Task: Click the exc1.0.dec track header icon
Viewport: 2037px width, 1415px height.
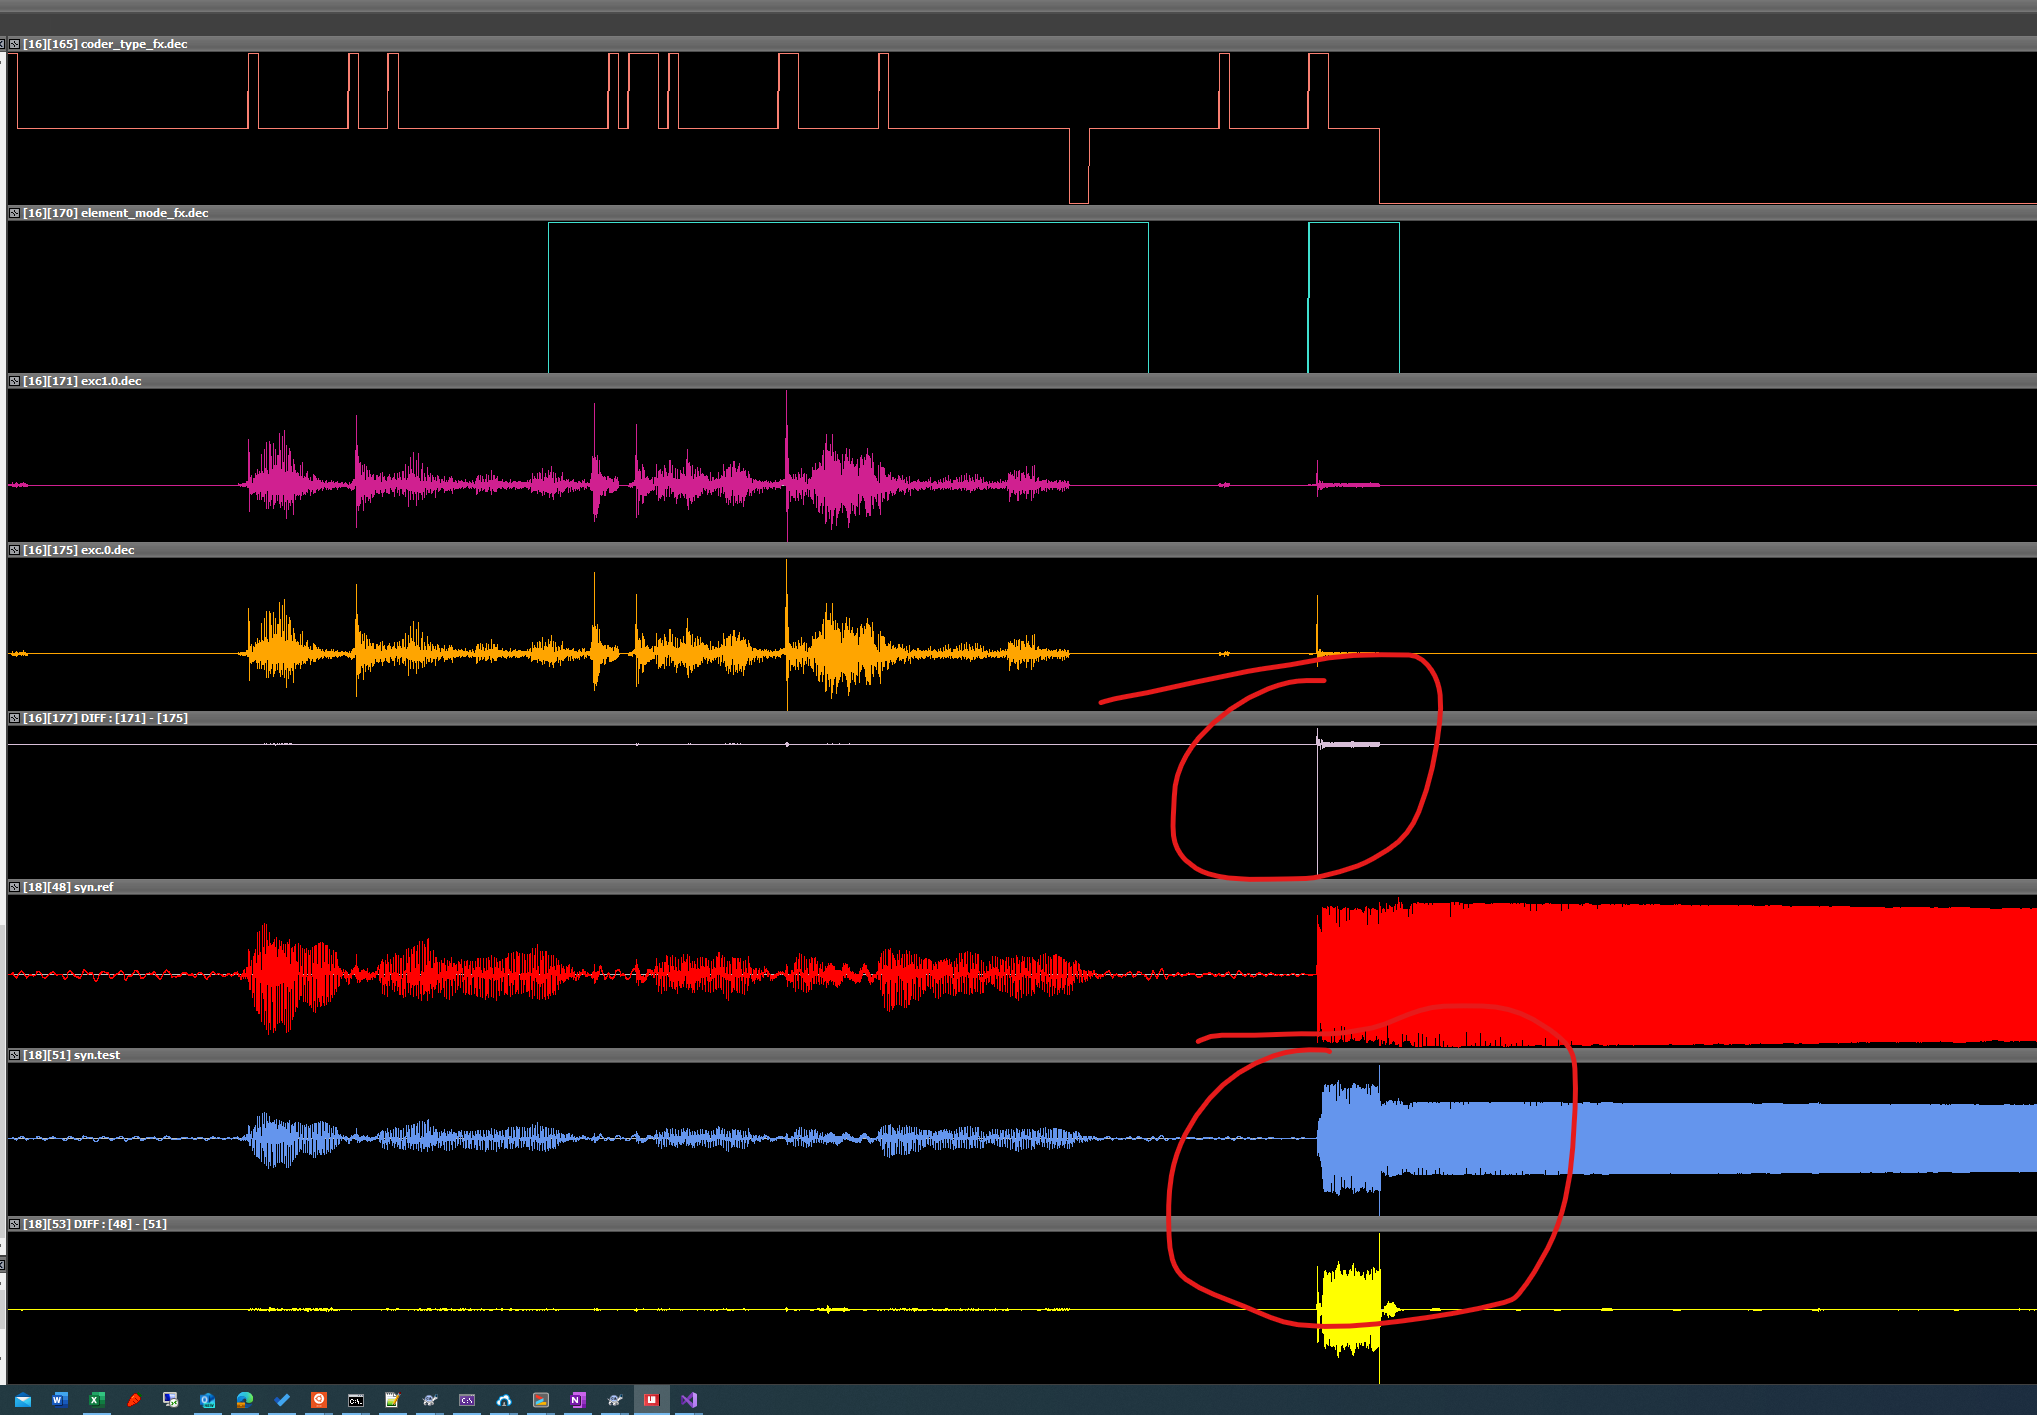Action: tap(14, 381)
